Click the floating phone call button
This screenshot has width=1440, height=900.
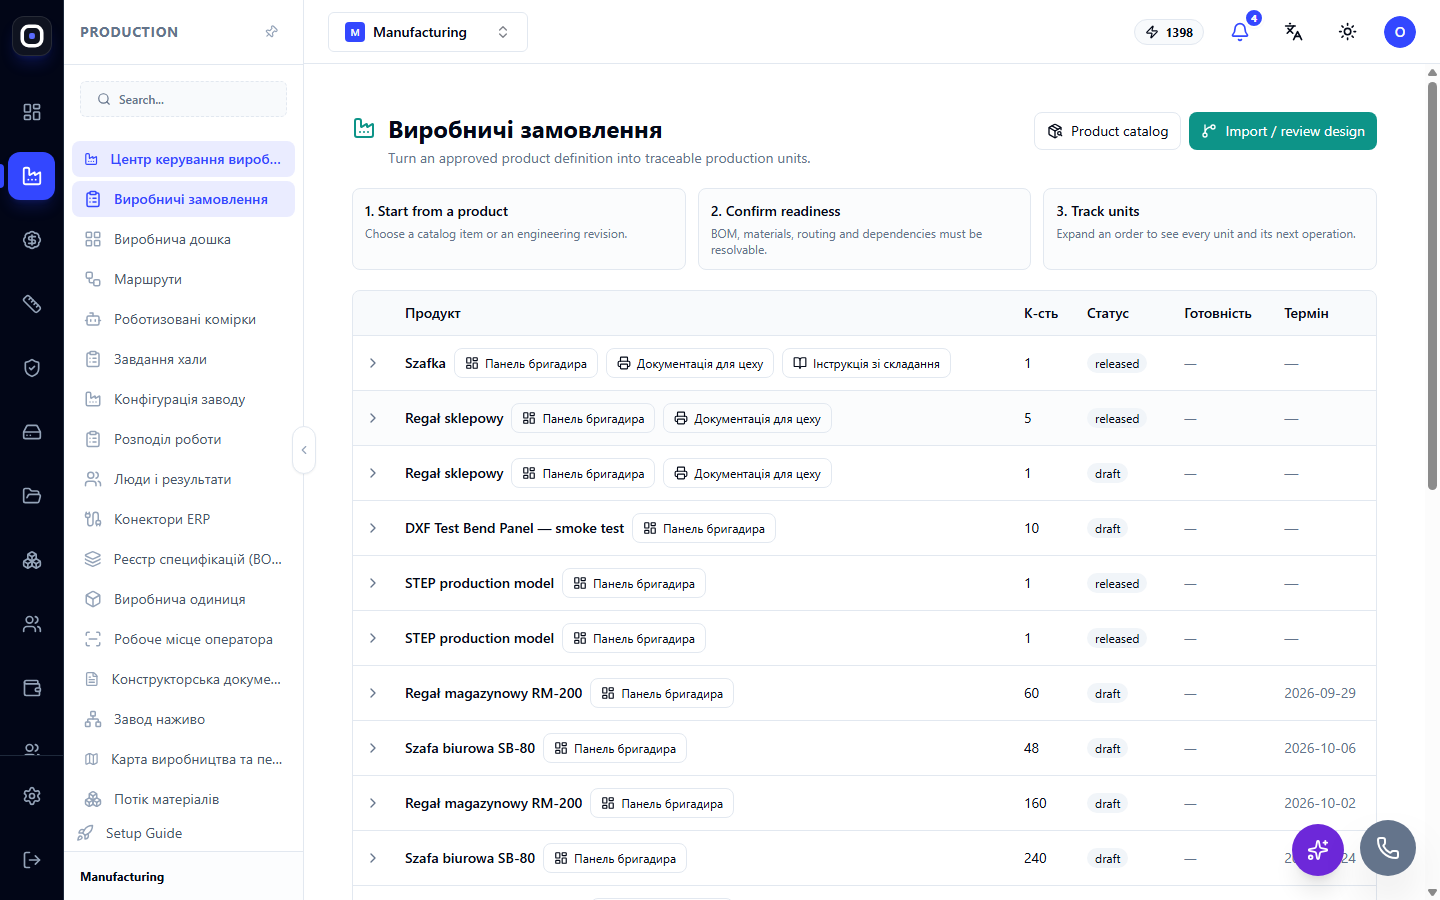[x=1388, y=848]
